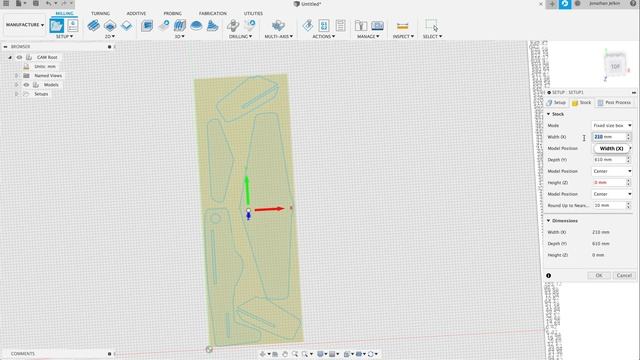Screen dimensions: 640x360
Task: Expand the Setups tree node
Action: (x=16, y=94)
